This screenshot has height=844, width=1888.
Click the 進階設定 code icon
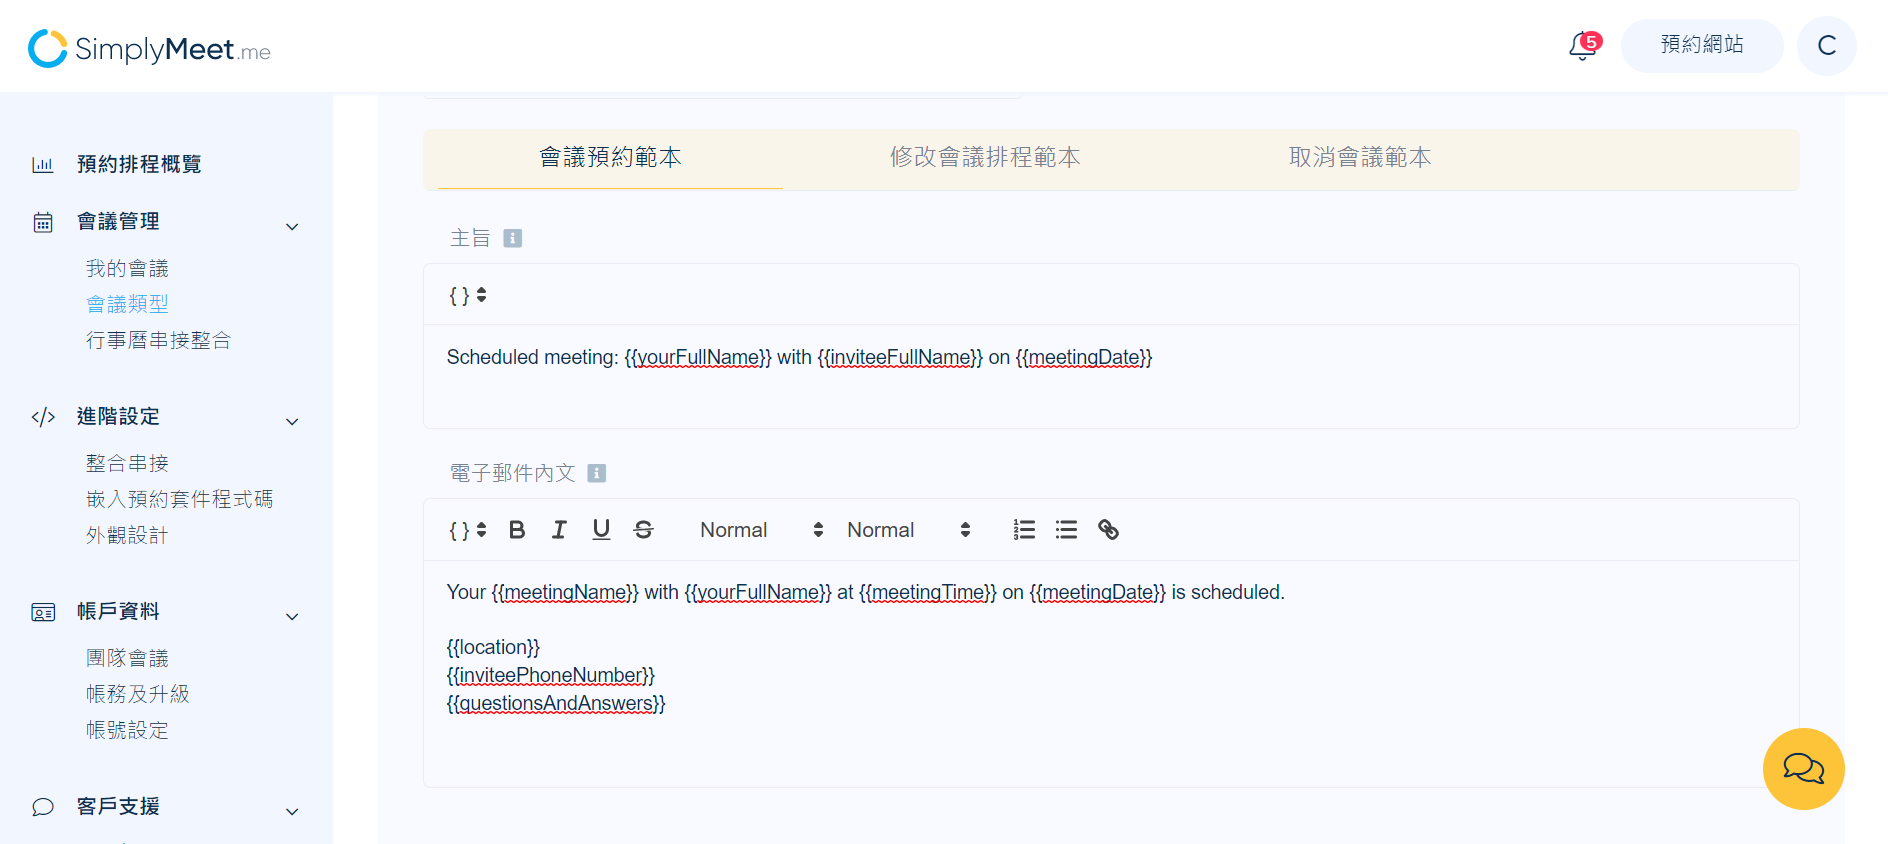tap(43, 417)
